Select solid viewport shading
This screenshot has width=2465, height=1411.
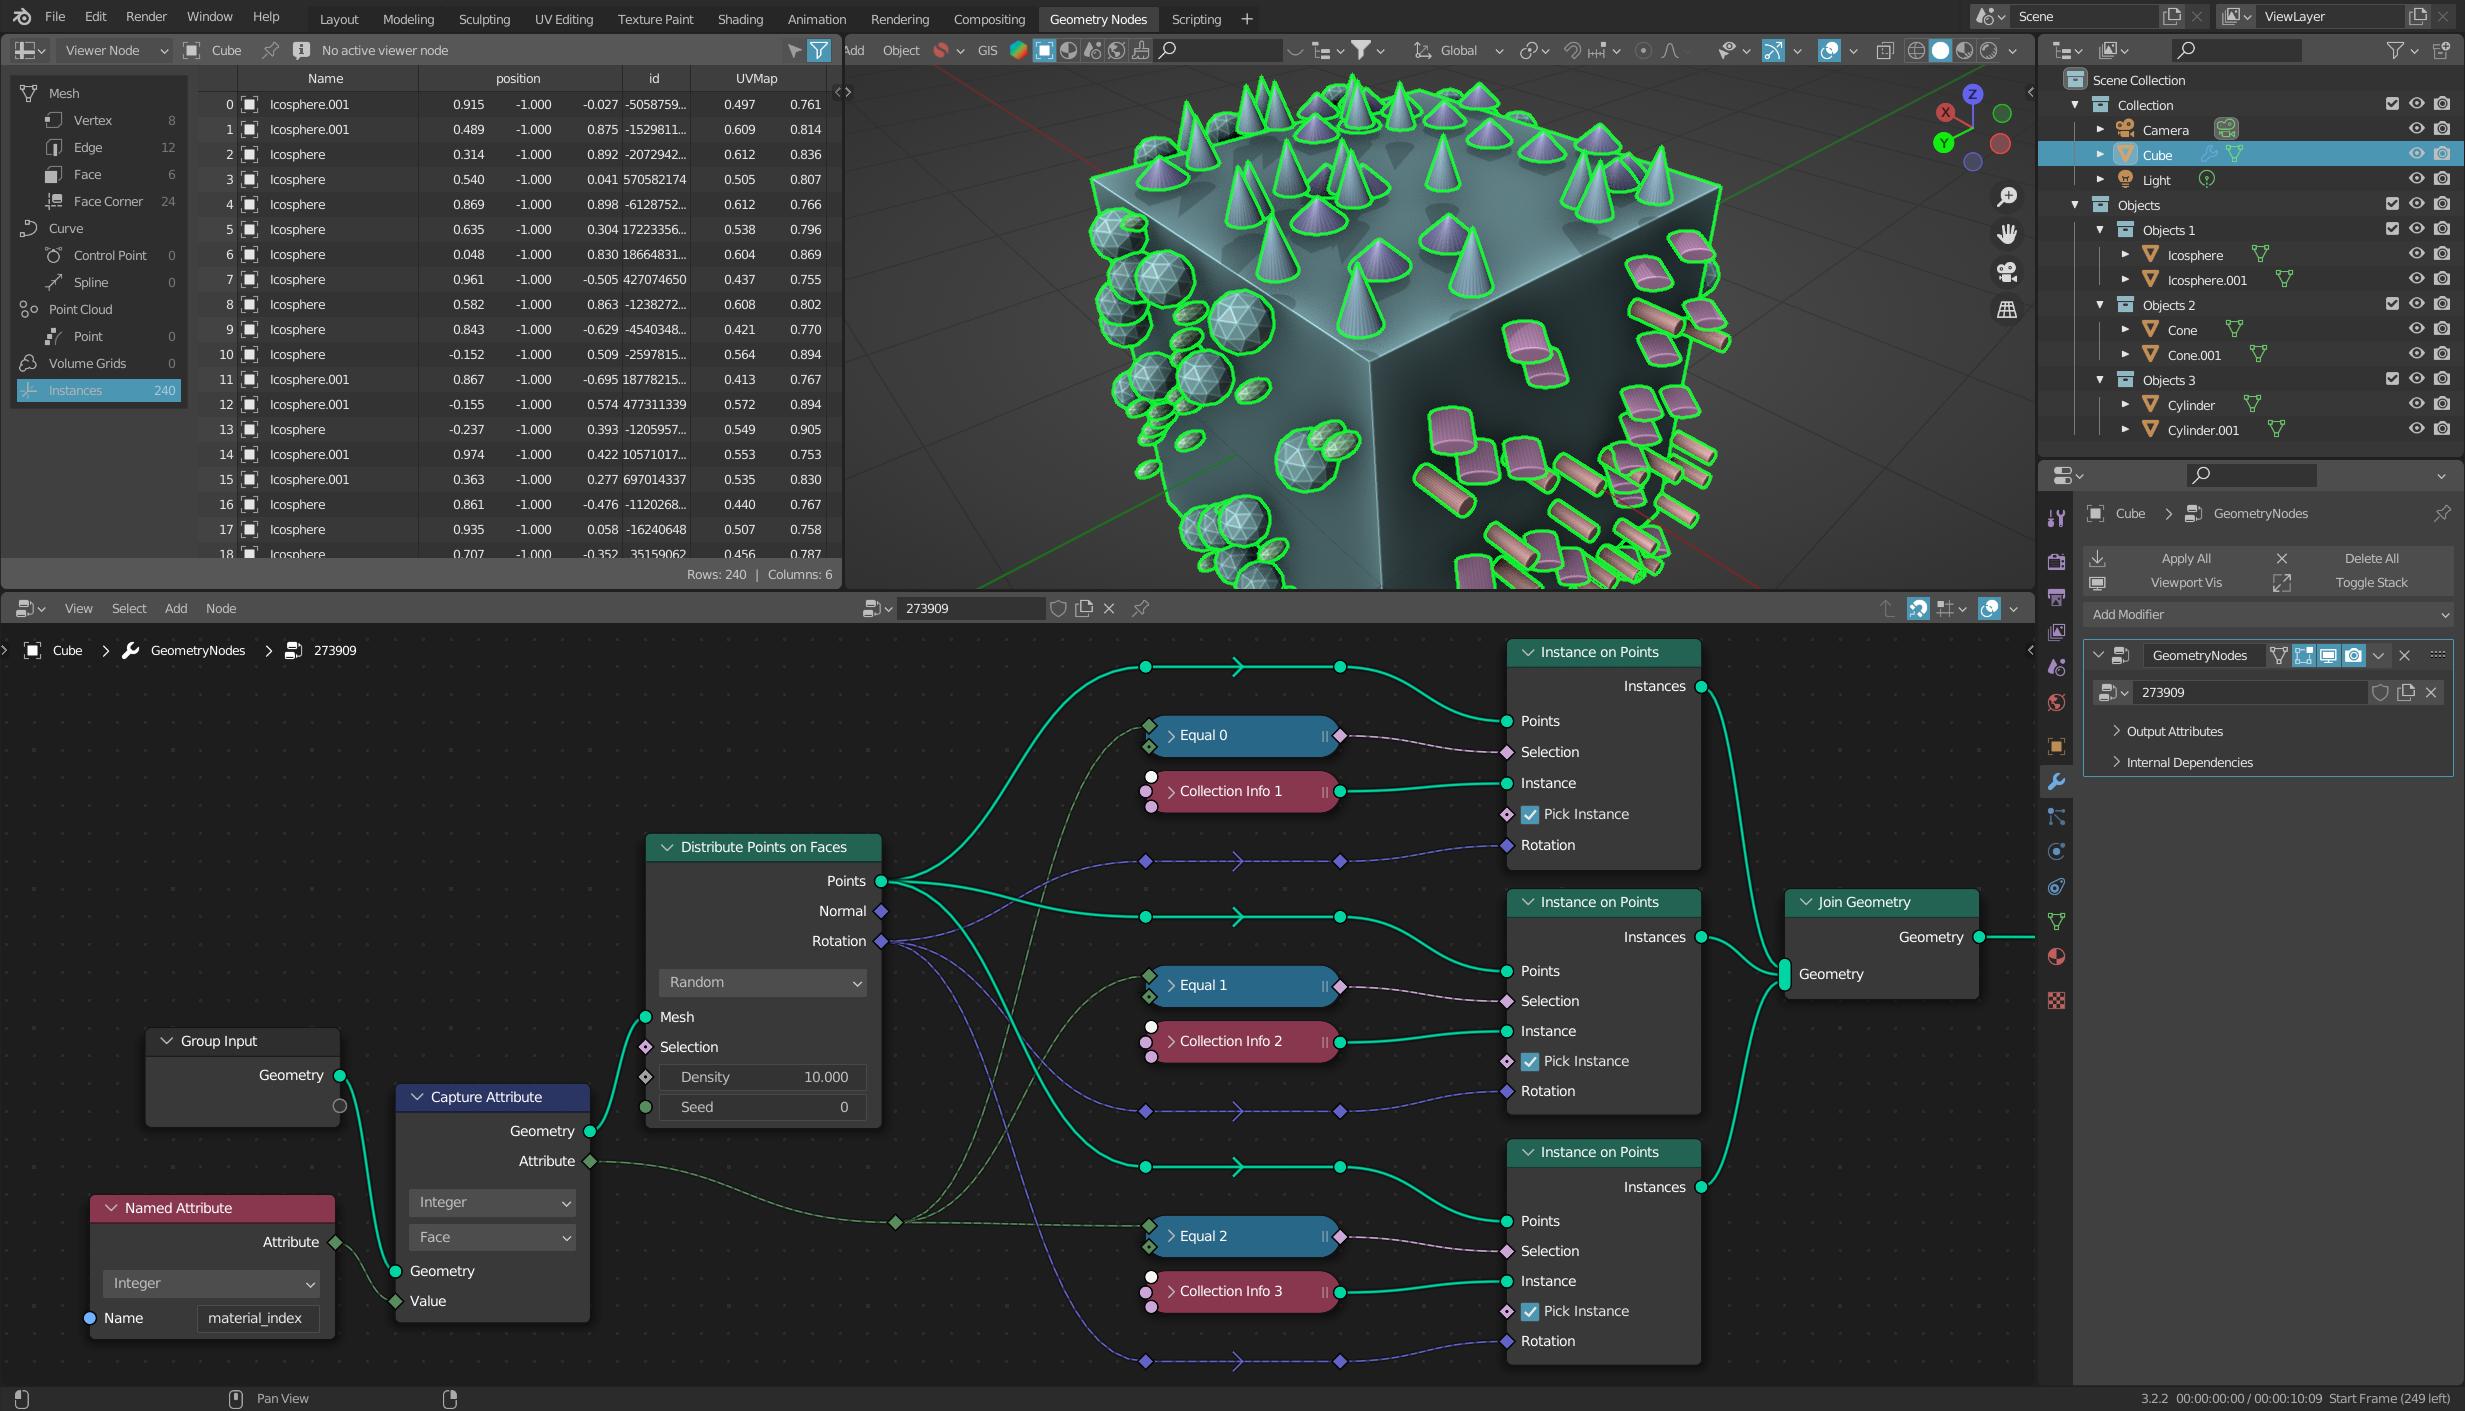click(x=1940, y=50)
